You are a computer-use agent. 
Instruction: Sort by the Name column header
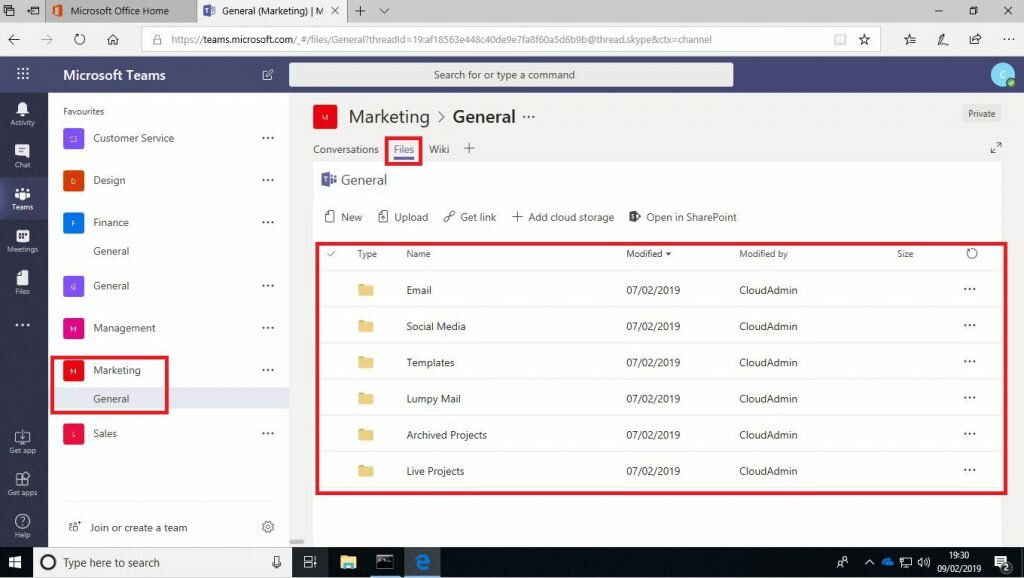pyautogui.click(x=418, y=253)
